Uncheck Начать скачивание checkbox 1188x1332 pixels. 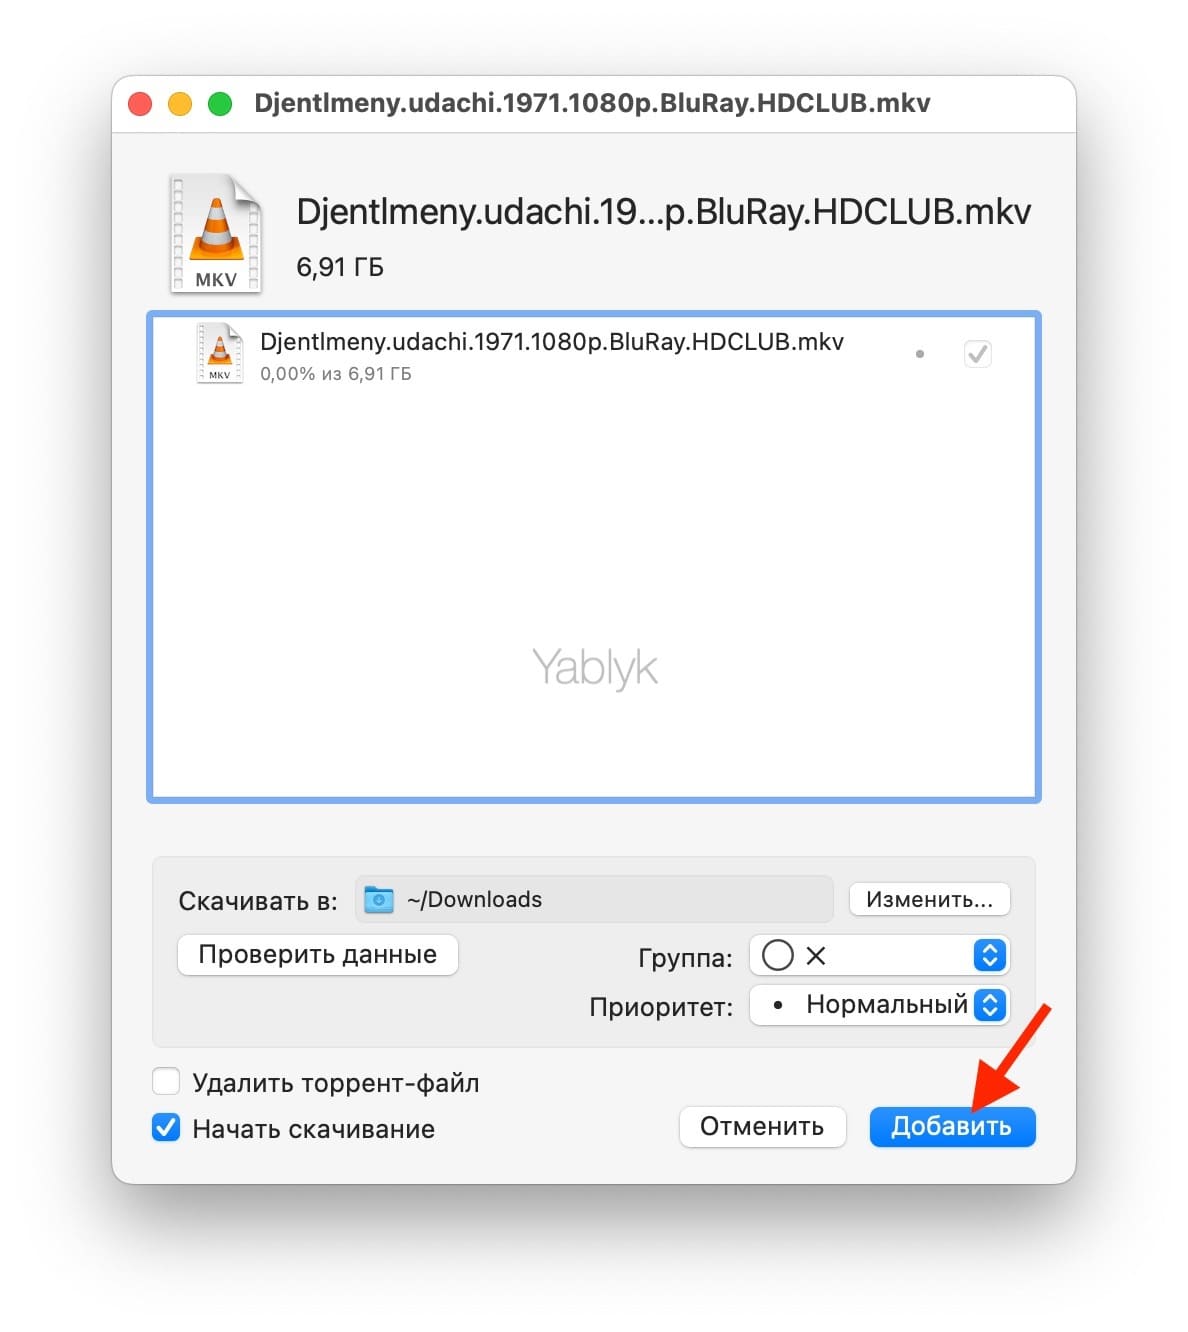tap(166, 1128)
